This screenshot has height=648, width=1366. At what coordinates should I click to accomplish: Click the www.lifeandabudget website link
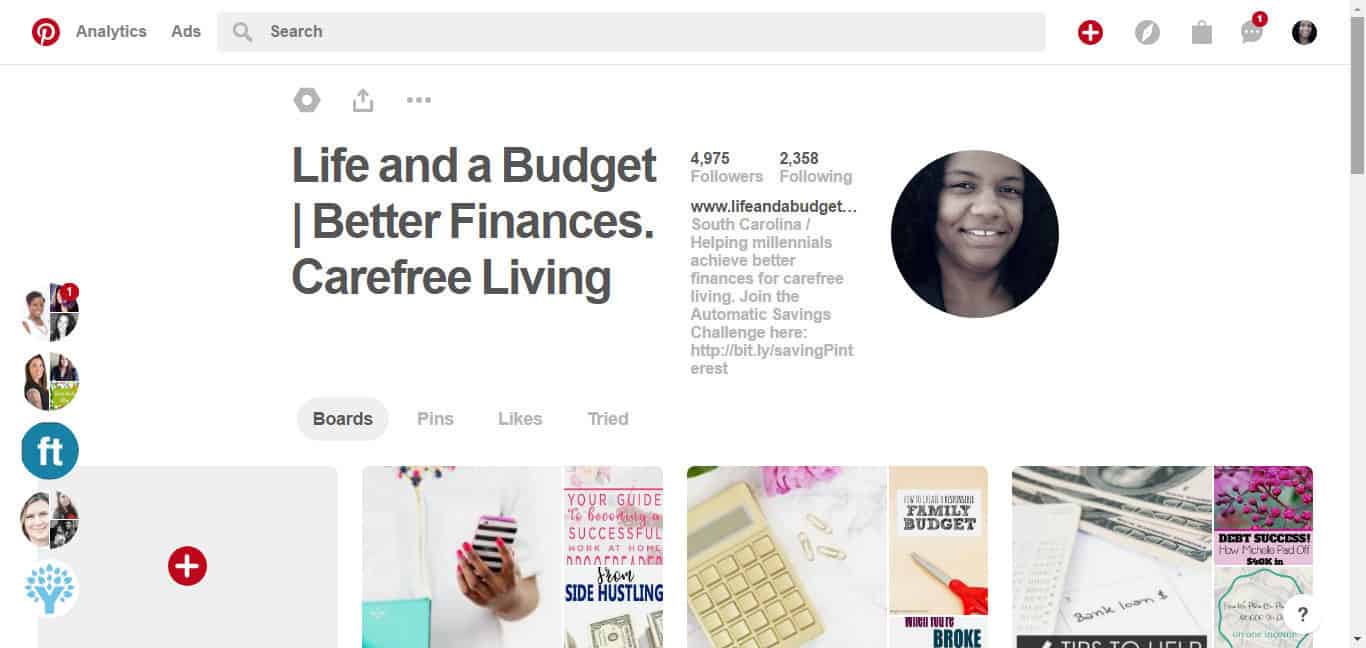(774, 207)
